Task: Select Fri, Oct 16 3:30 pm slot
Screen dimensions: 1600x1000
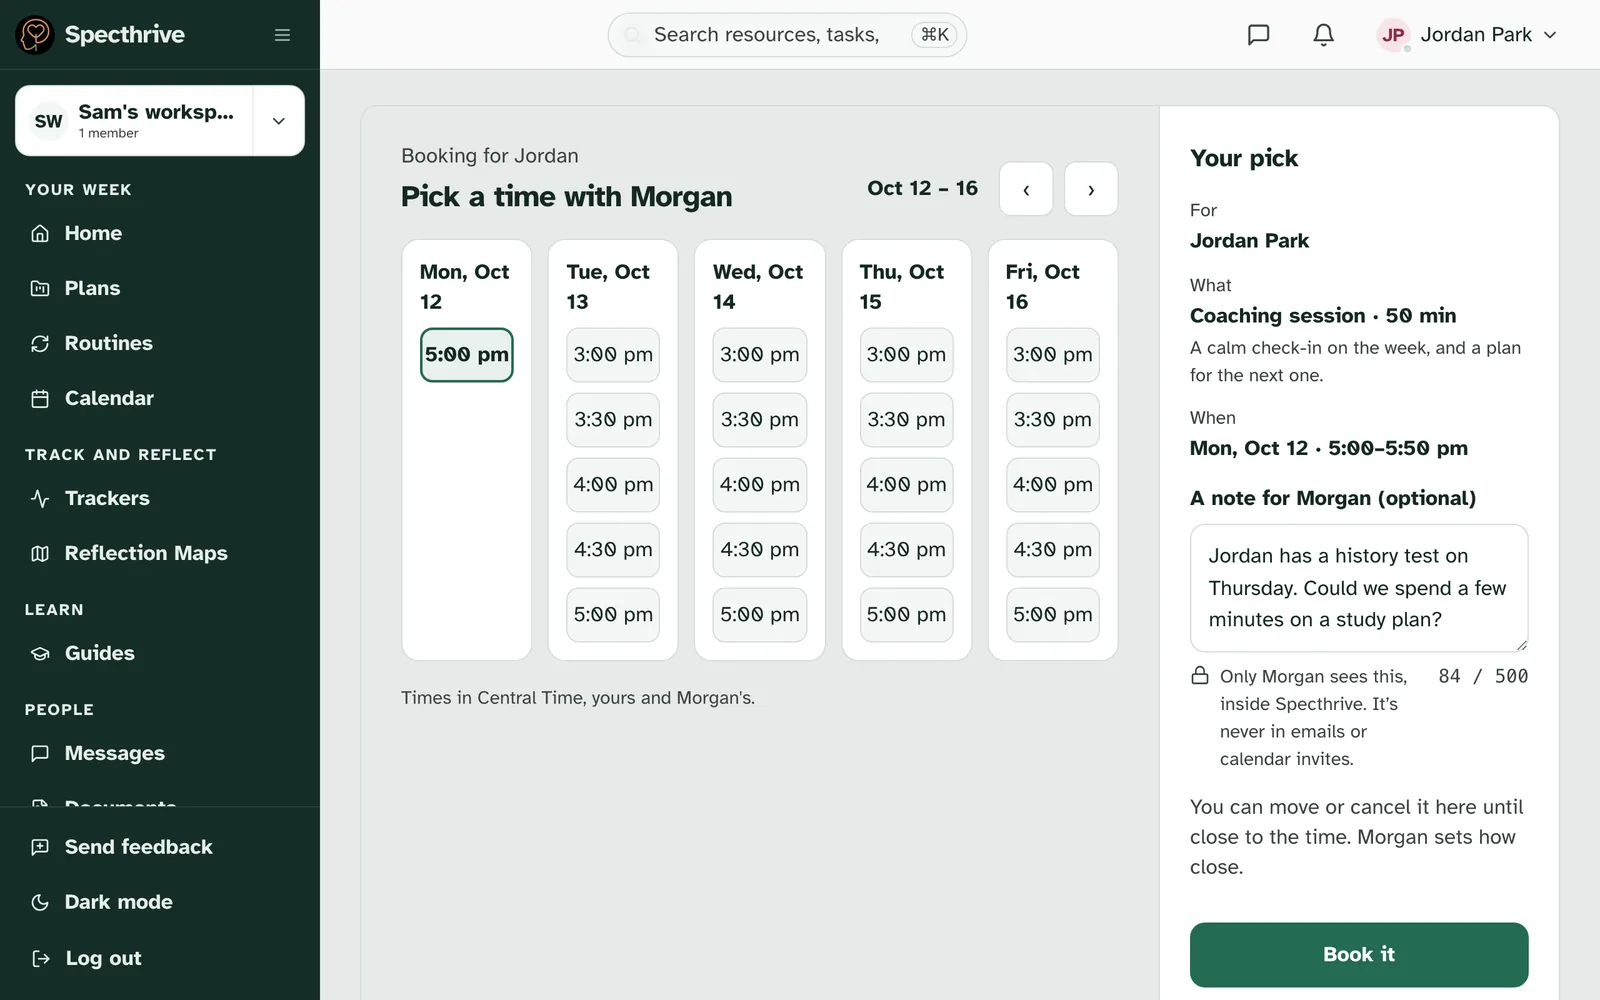Action: point(1053,420)
